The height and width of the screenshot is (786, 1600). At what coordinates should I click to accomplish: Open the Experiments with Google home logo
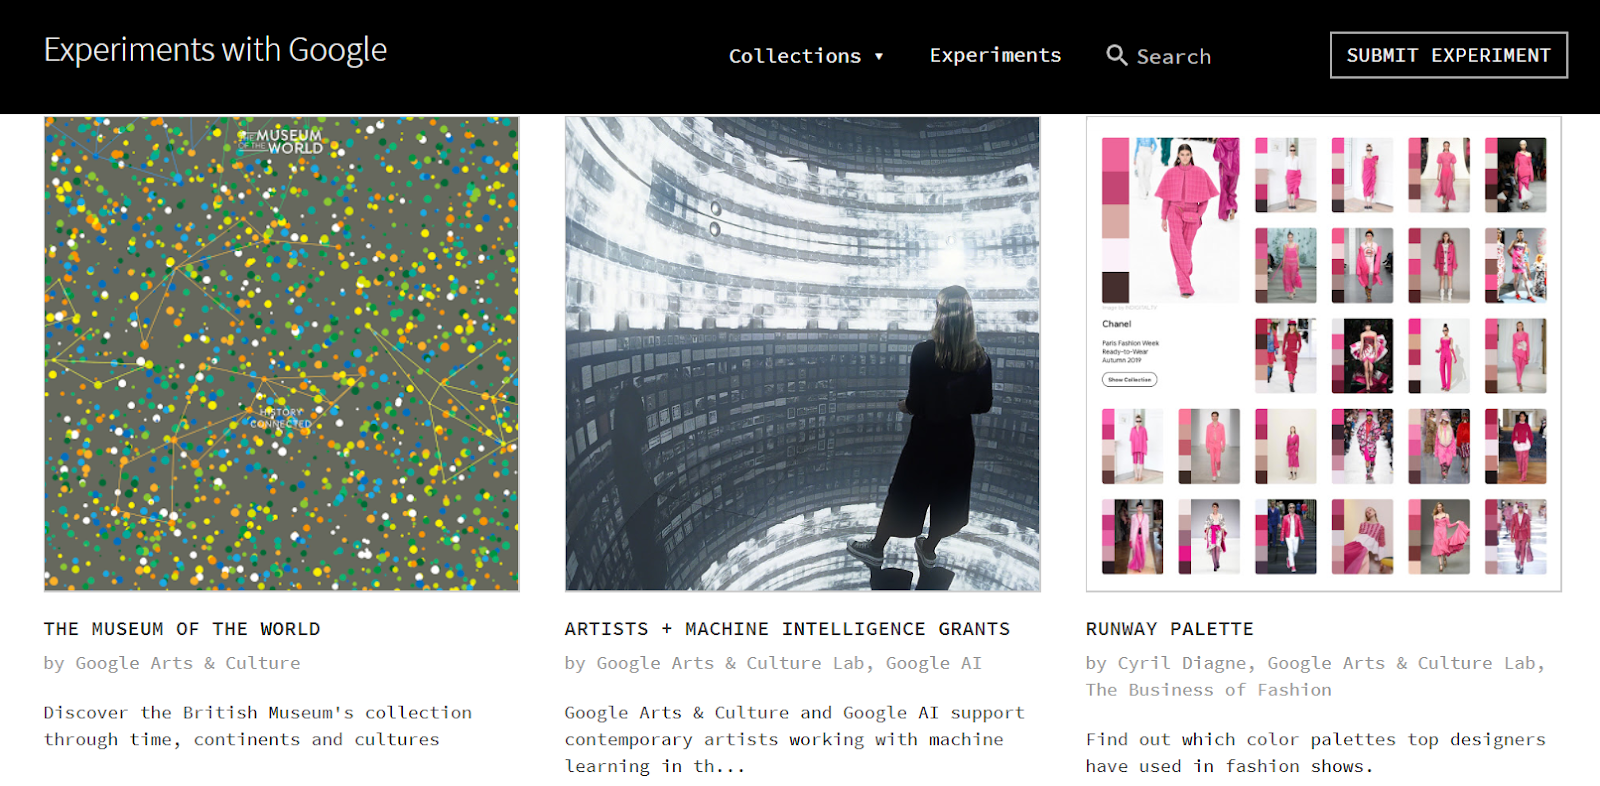215,50
